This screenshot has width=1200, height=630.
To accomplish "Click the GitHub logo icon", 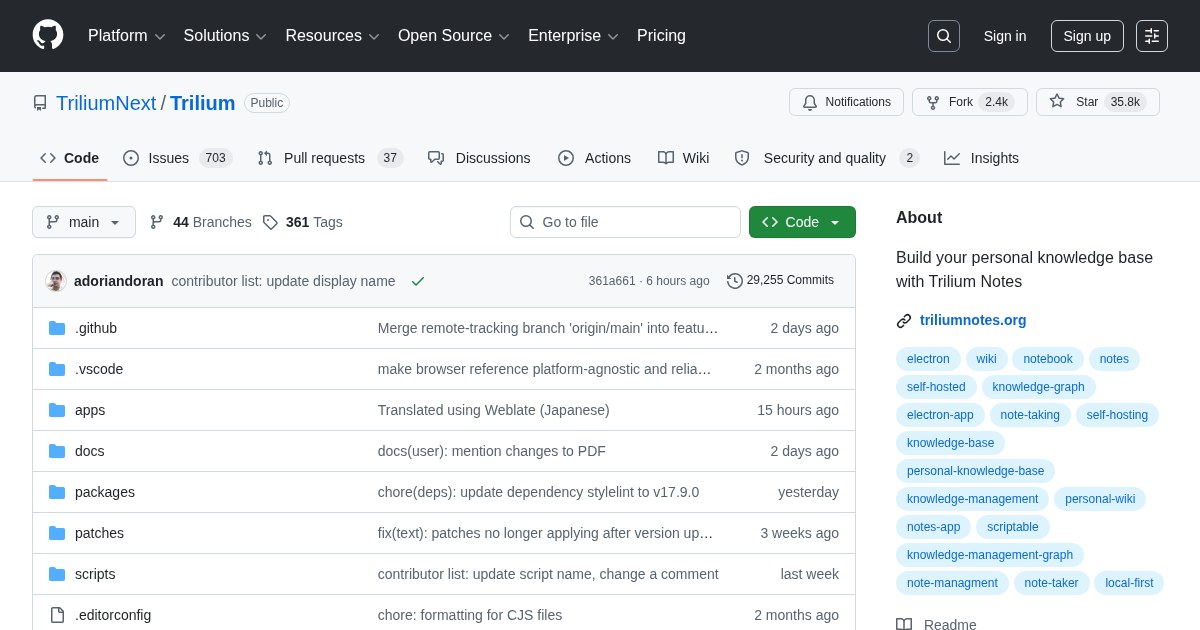I will (x=48, y=36).
